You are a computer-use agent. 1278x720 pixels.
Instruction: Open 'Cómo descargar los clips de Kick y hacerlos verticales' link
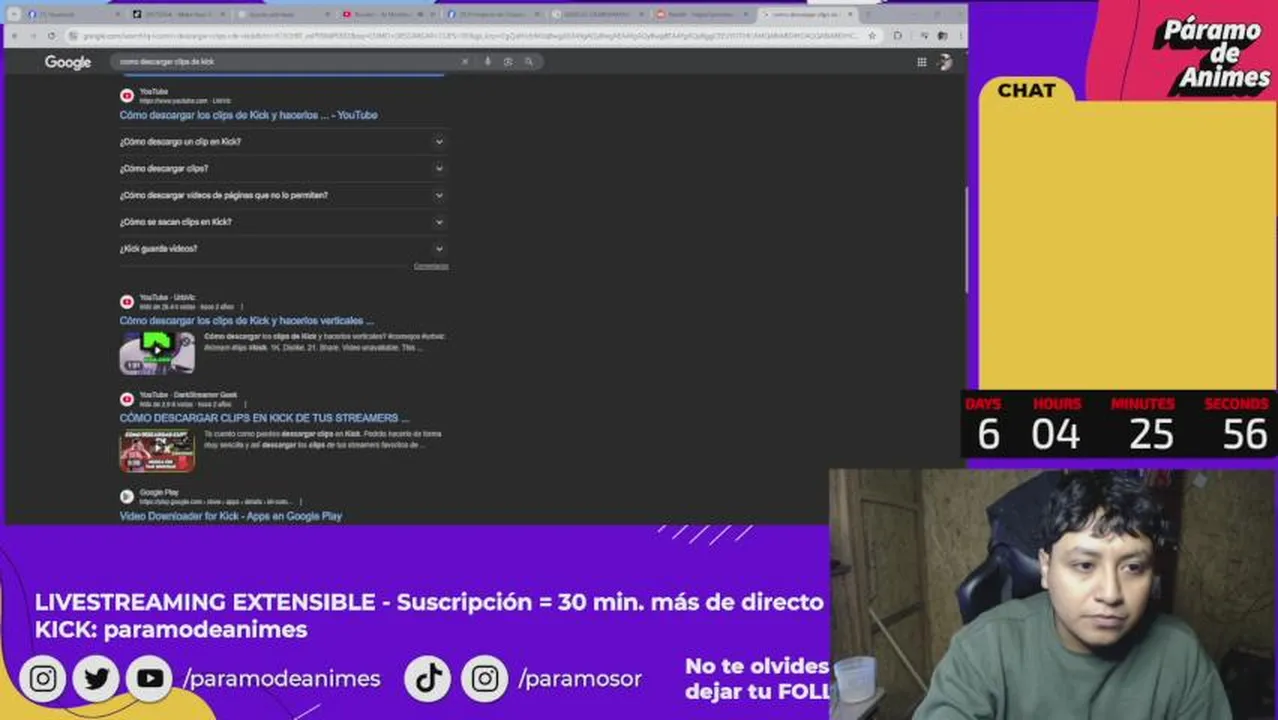click(x=246, y=321)
